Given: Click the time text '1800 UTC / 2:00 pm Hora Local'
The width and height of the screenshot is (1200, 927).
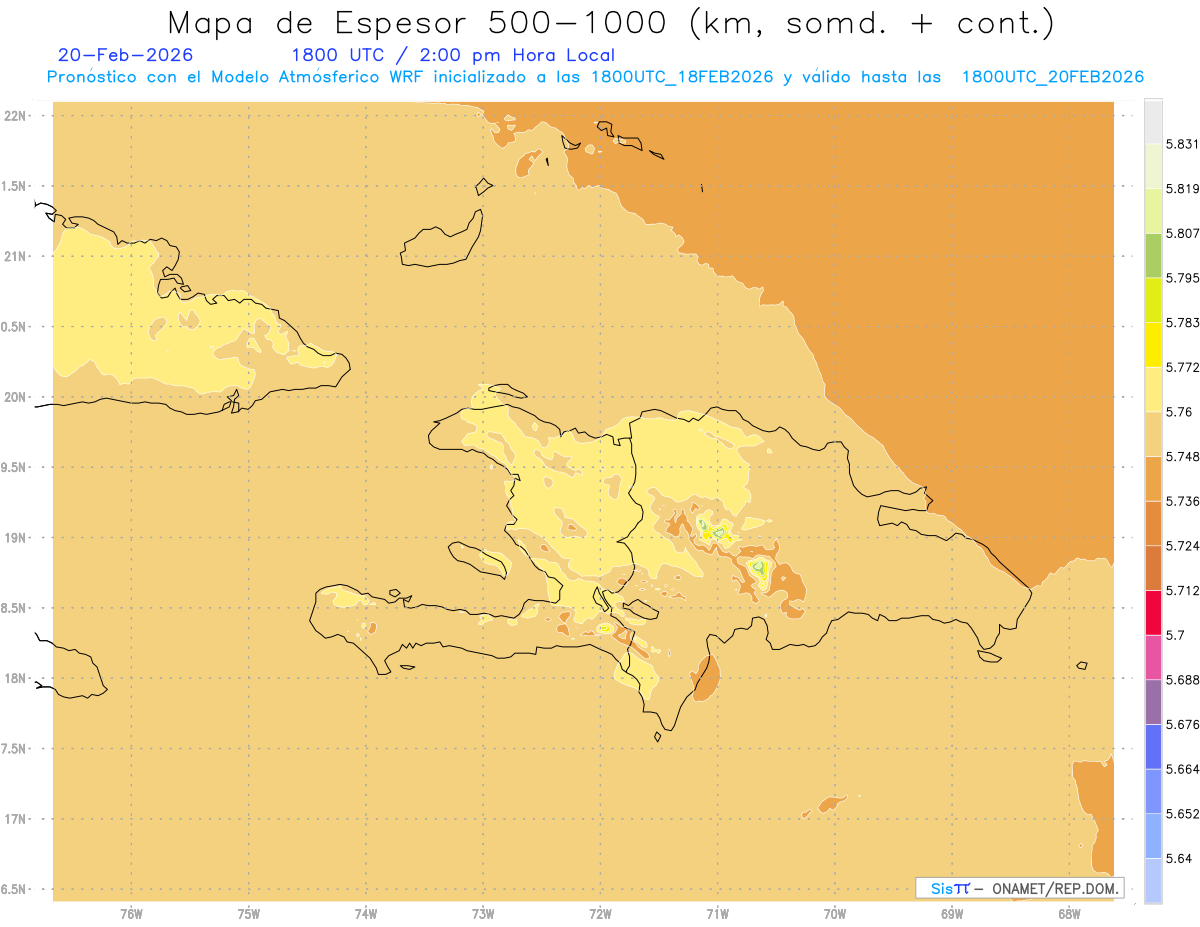Looking at the screenshot, I should pyautogui.click(x=452, y=55).
